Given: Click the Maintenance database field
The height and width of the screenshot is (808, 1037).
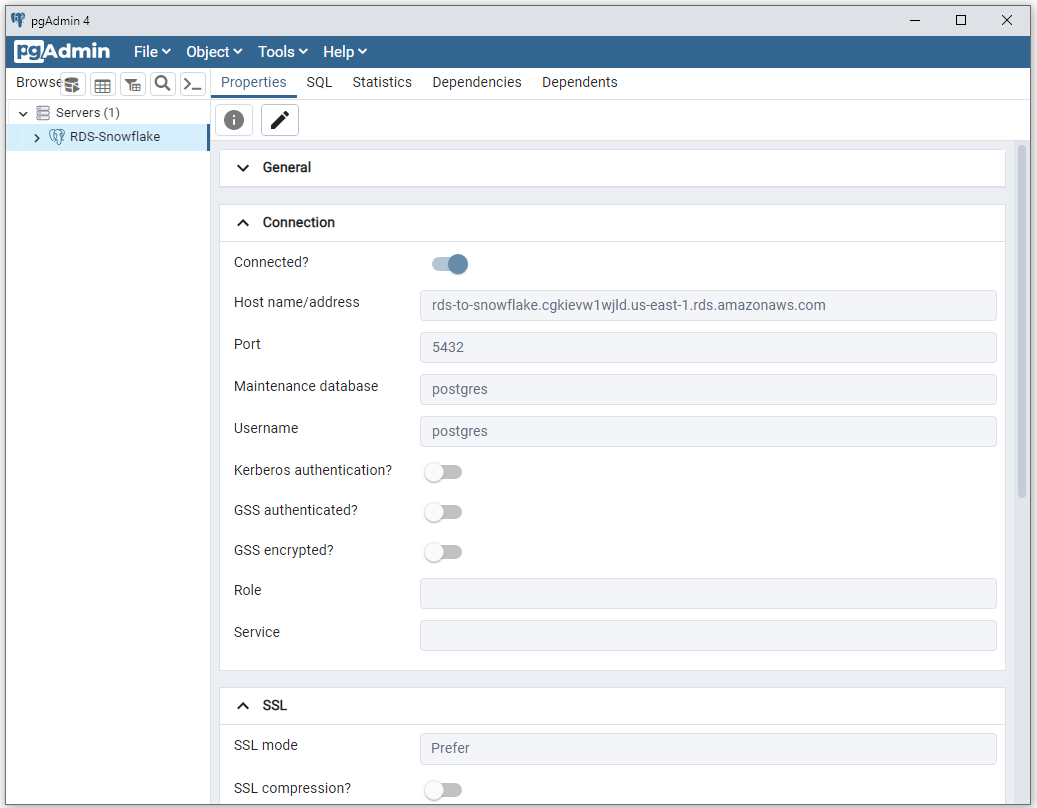Looking at the screenshot, I should [x=708, y=389].
